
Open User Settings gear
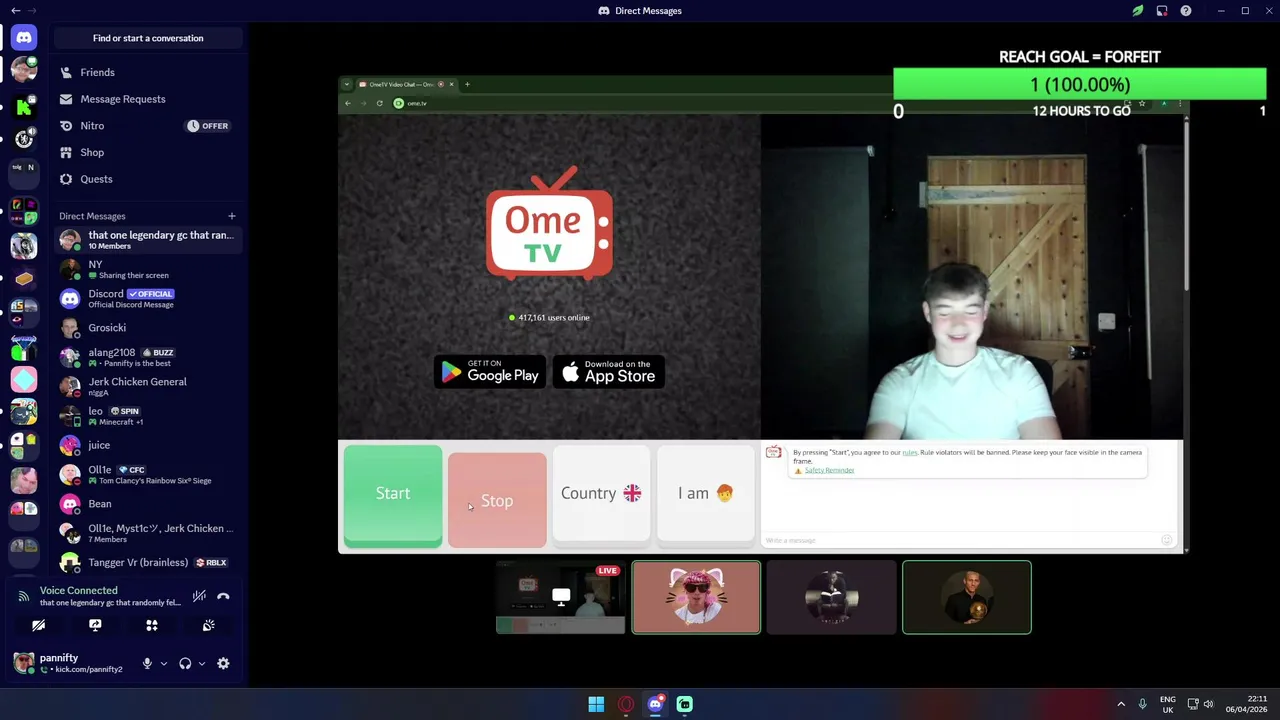pos(223,663)
